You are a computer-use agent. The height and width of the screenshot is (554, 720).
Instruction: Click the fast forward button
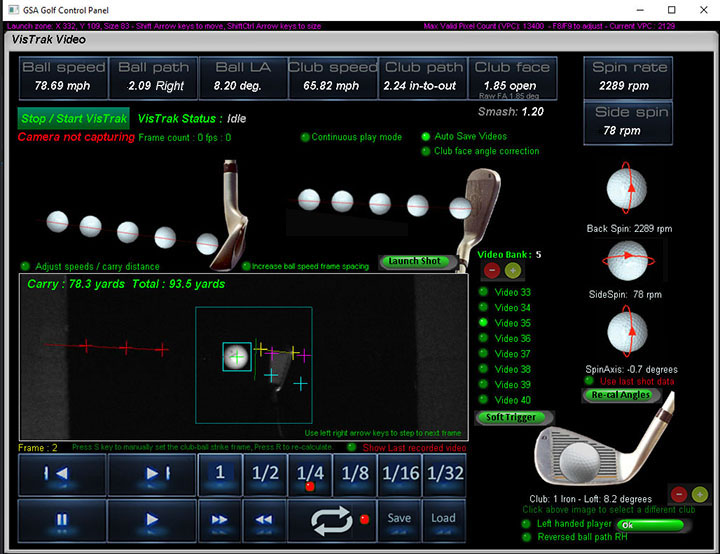pos(218,519)
